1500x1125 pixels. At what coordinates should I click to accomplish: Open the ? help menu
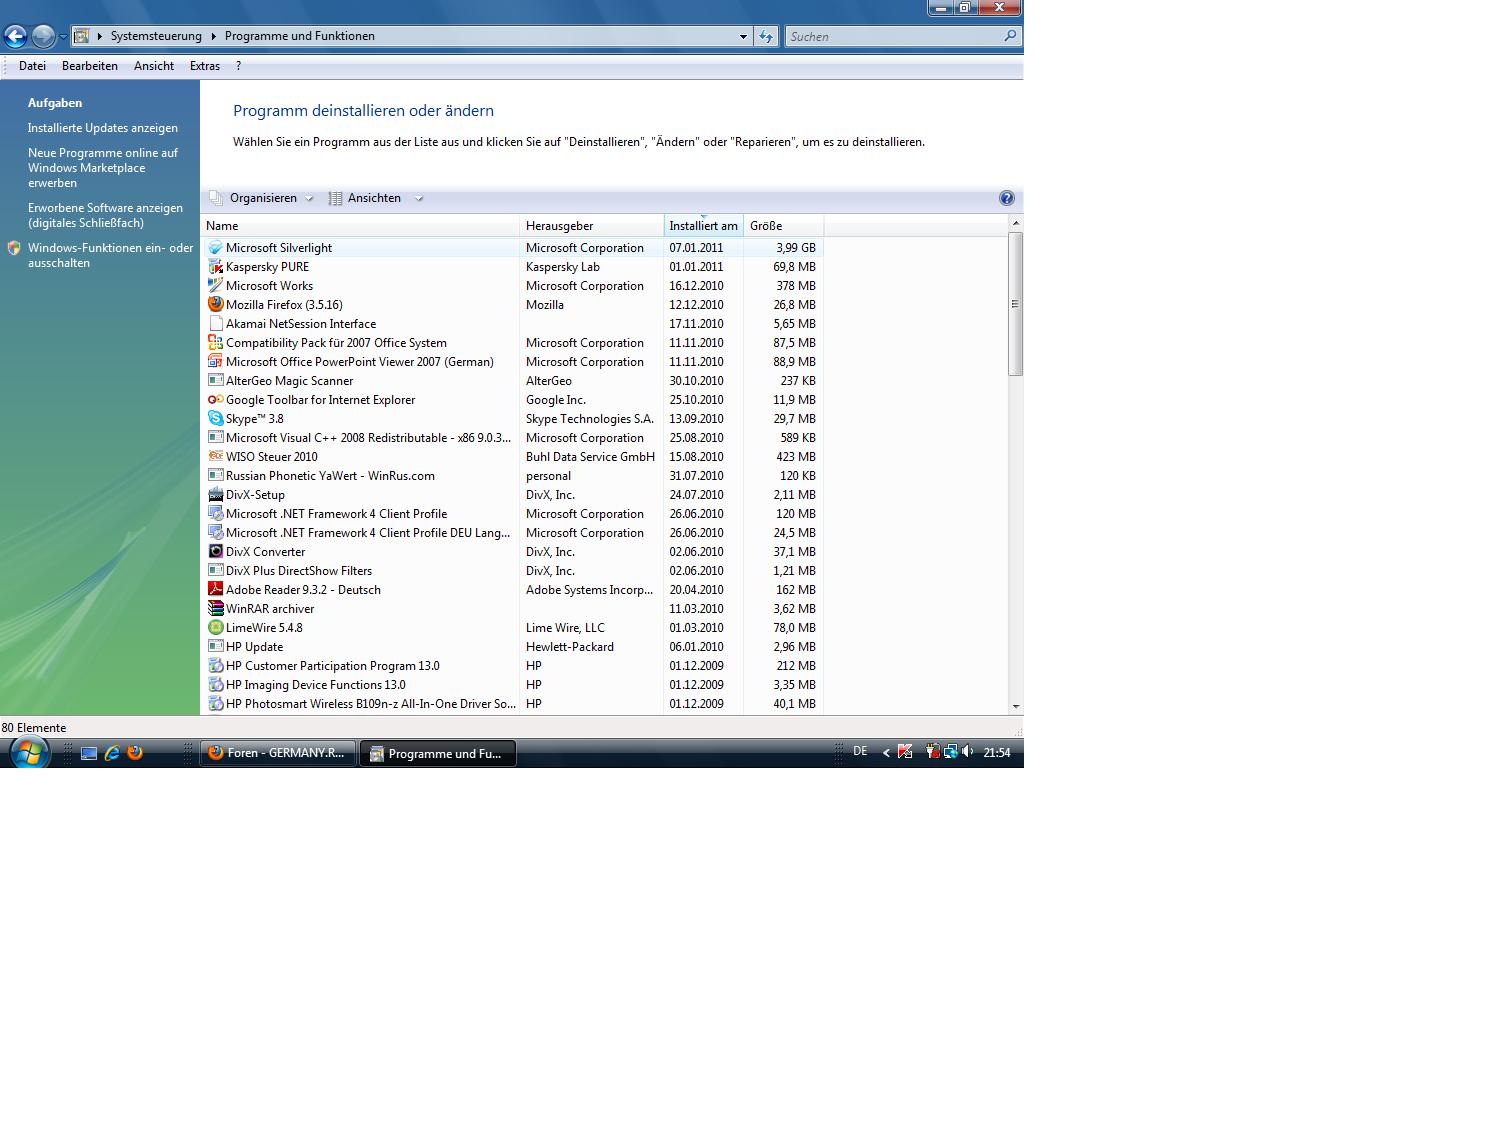pos(238,66)
